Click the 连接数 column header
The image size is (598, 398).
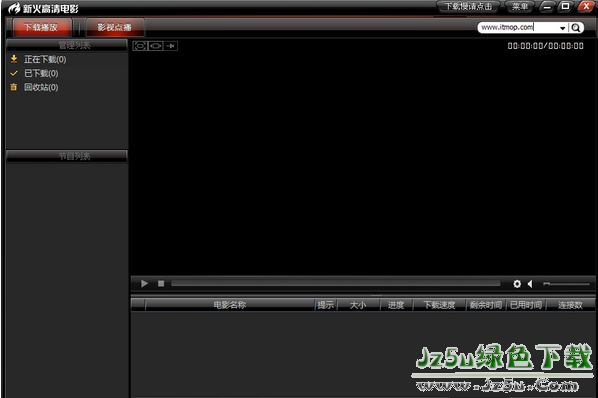(x=571, y=305)
